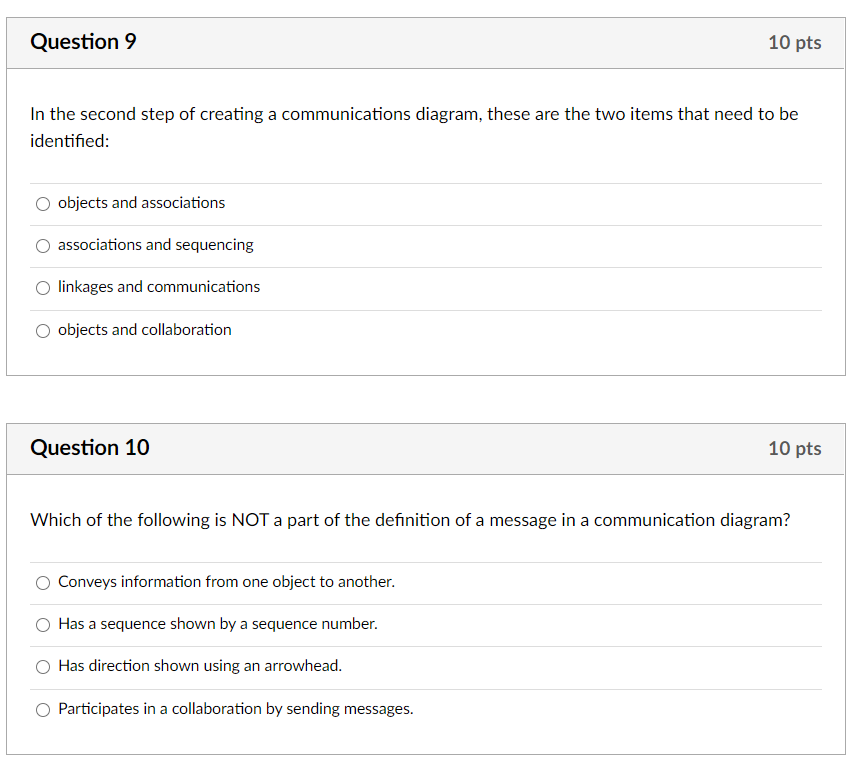The height and width of the screenshot is (761, 854).
Task: Select radio for 'Participates in a collaboration'
Action: point(43,710)
